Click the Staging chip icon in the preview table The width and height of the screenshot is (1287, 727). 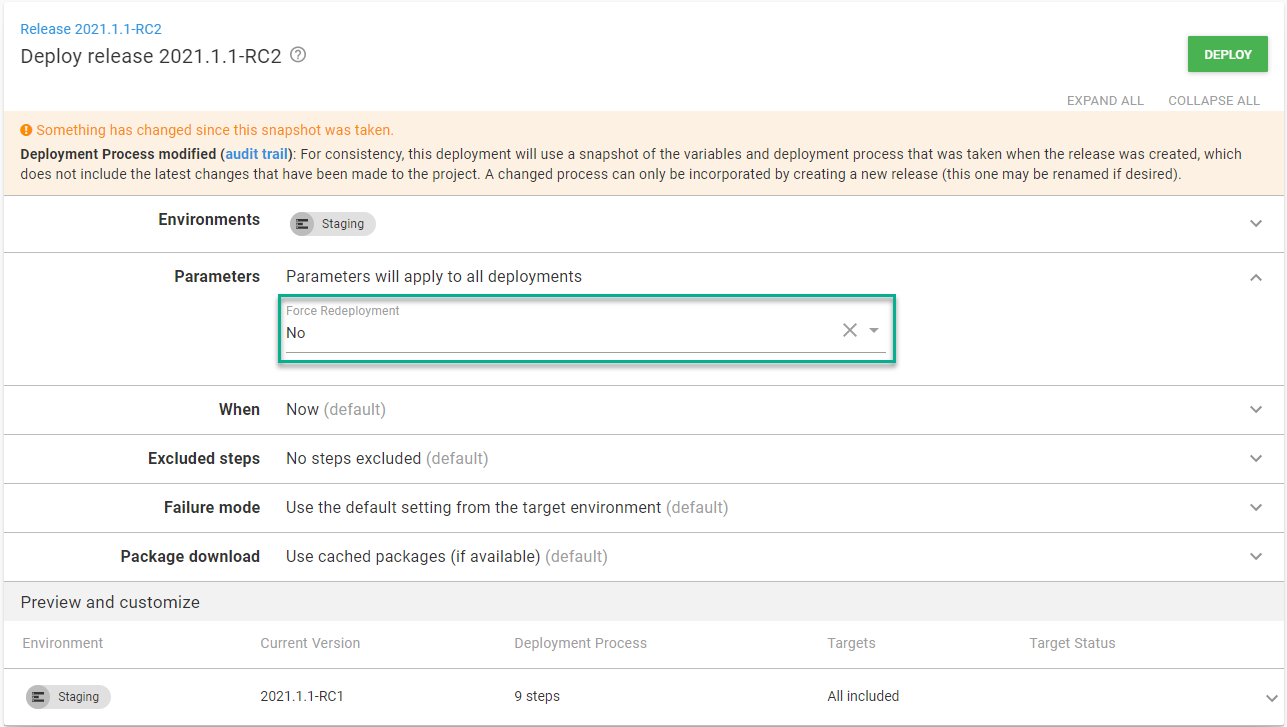tap(38, 696)
